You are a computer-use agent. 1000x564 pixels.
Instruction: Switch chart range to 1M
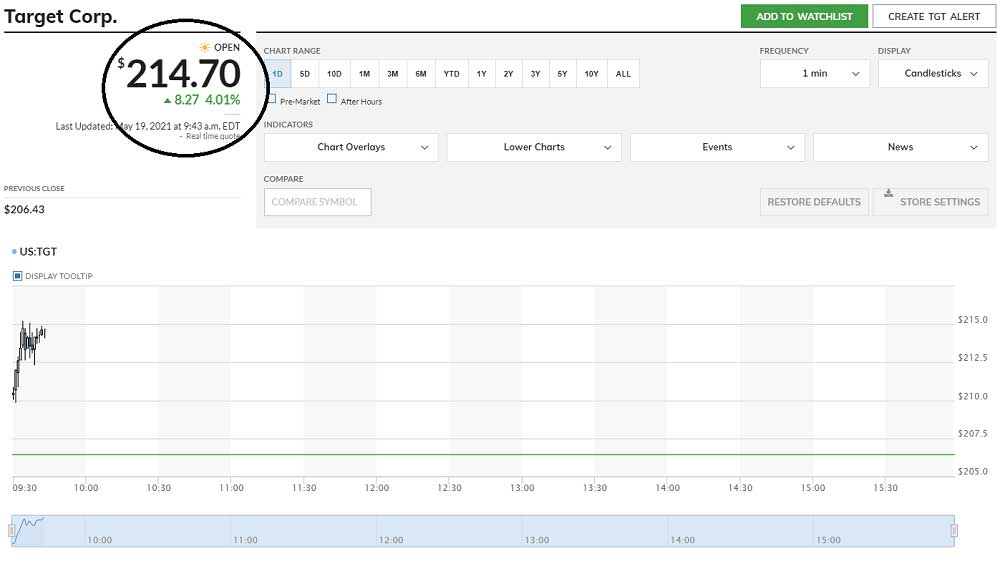[364, 74]
